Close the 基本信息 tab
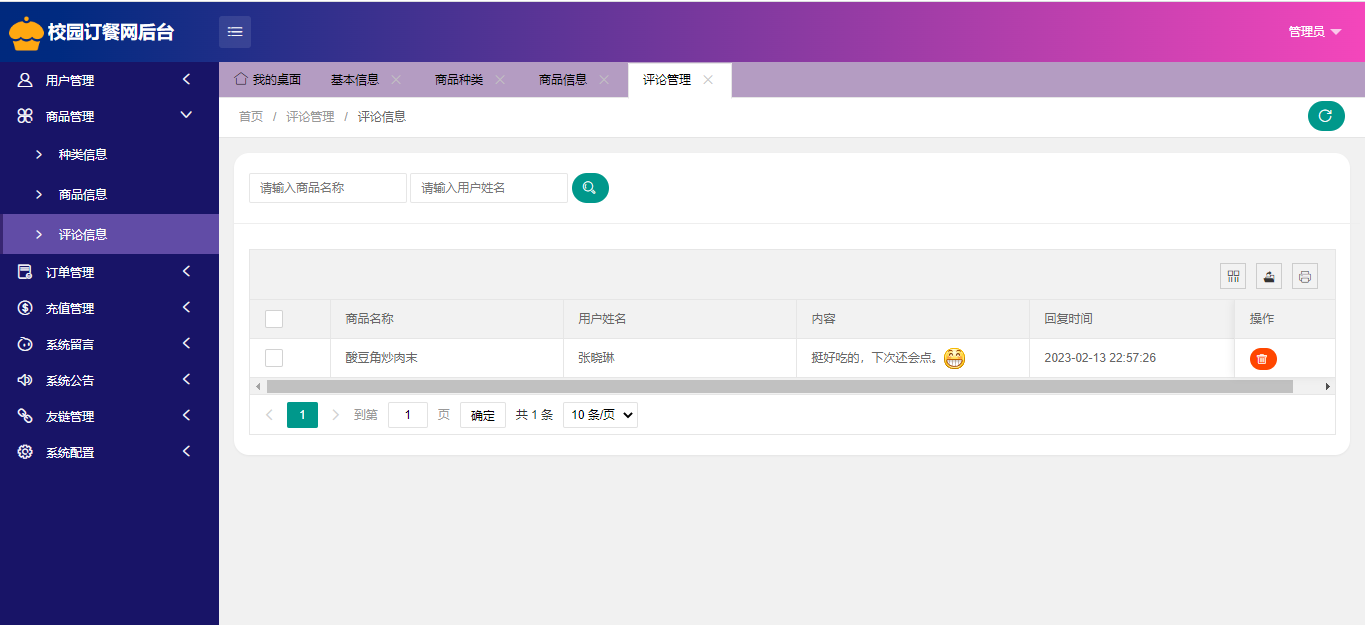1365x625 pixels. 396,80
